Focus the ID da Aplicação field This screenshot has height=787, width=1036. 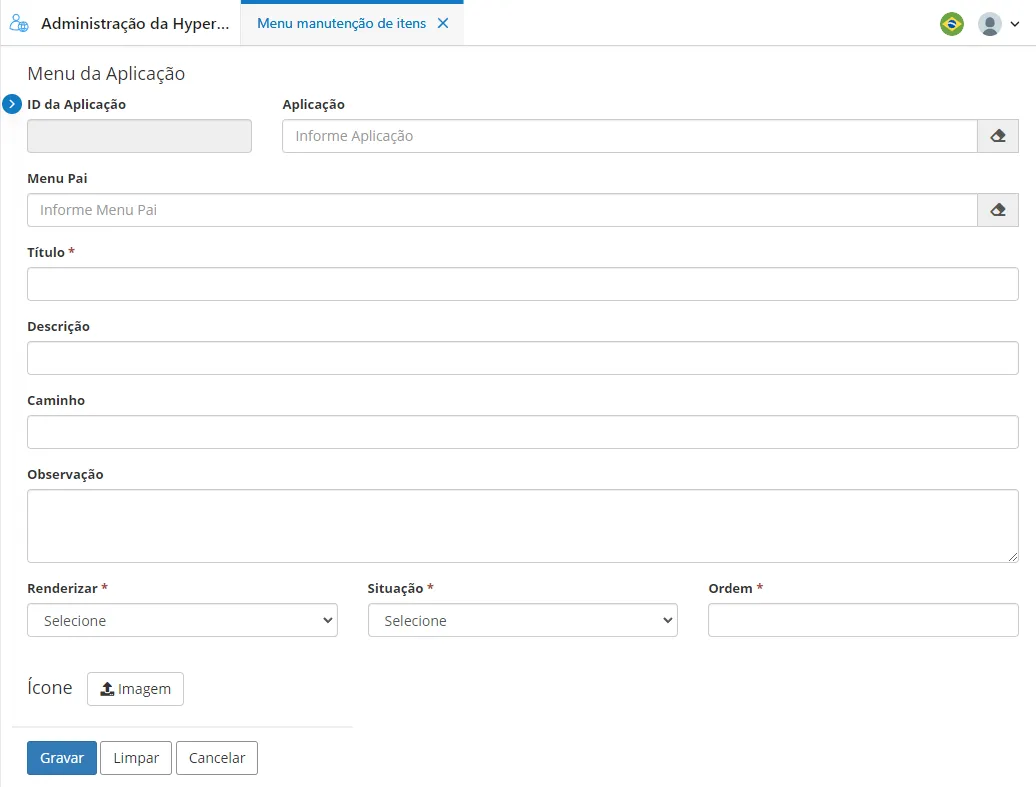point(139,136)
